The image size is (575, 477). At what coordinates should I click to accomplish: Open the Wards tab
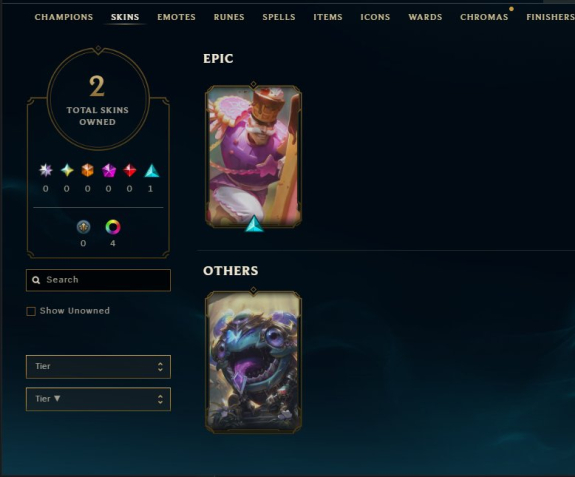[x=425, y=17]
